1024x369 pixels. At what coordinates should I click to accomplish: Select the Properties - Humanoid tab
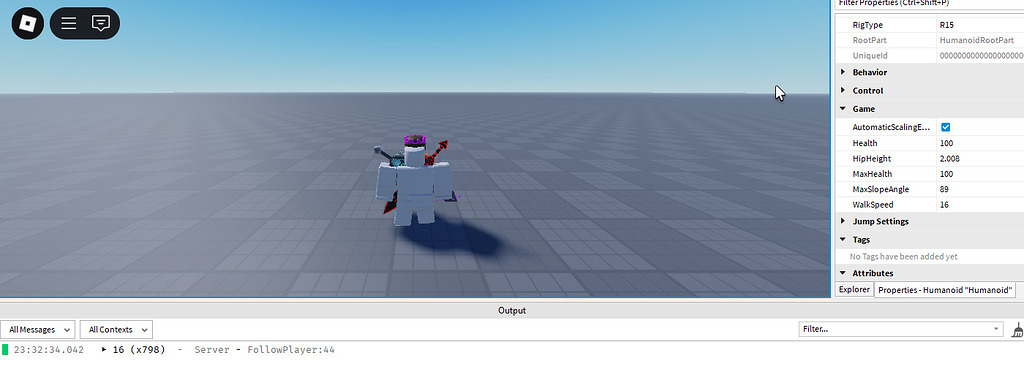(946, 289)
